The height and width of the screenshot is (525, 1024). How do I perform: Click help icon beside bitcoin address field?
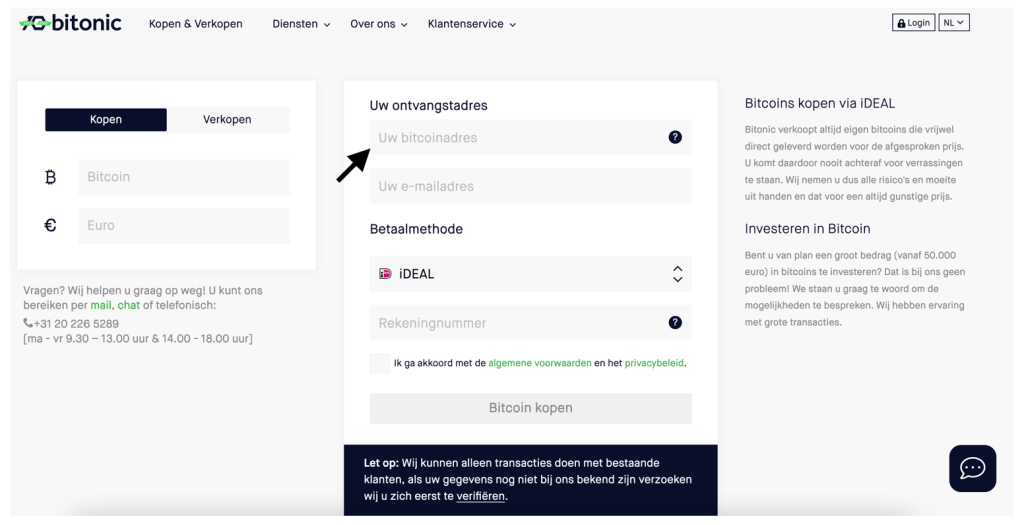tap(675, 137)
